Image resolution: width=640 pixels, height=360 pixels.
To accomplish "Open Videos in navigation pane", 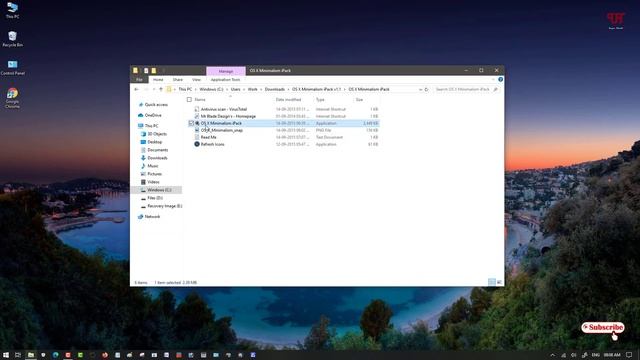I will point(153,182).
